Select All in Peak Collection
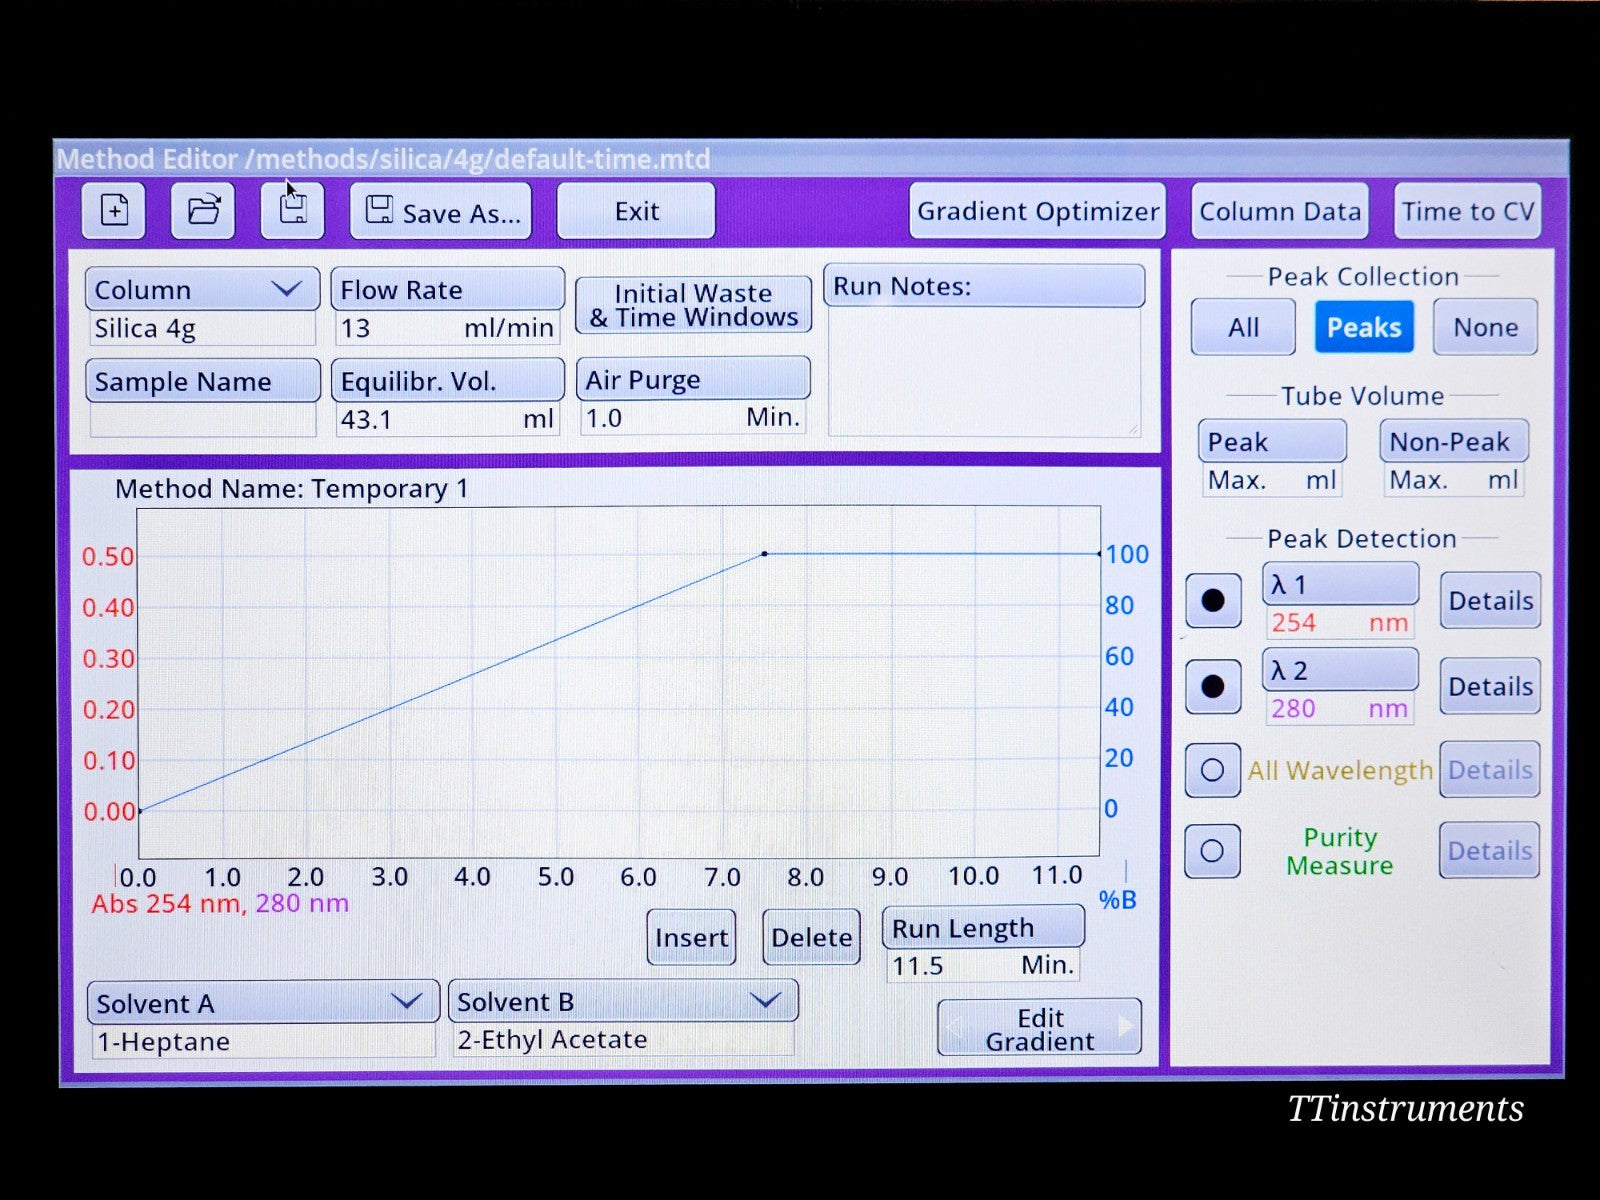 tap(1243, 327)
